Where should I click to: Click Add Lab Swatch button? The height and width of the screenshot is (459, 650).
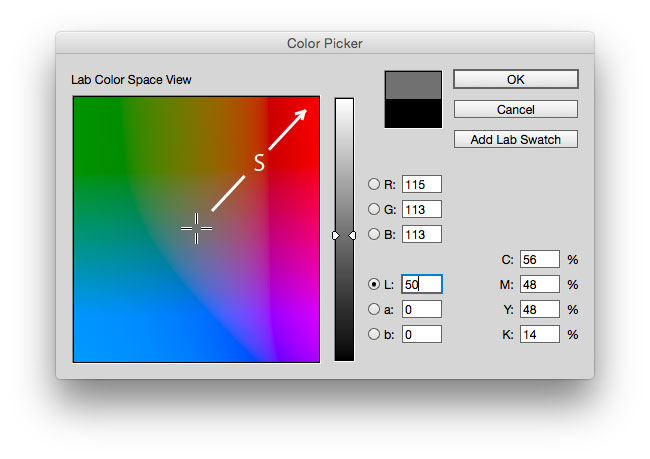click(516, 139)
